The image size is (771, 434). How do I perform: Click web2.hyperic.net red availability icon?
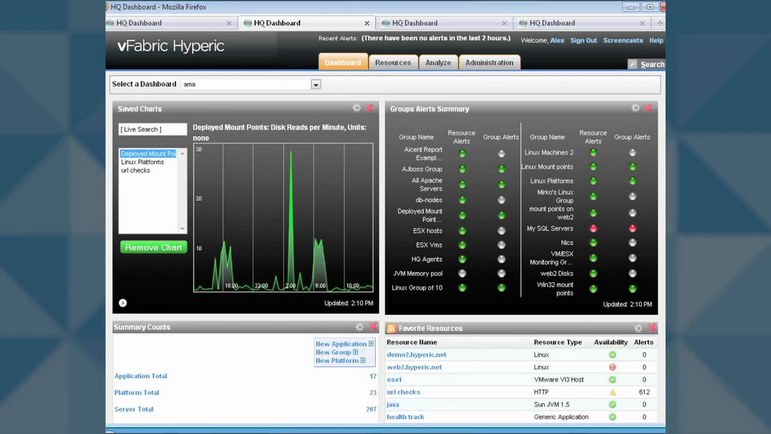[612, 367]
